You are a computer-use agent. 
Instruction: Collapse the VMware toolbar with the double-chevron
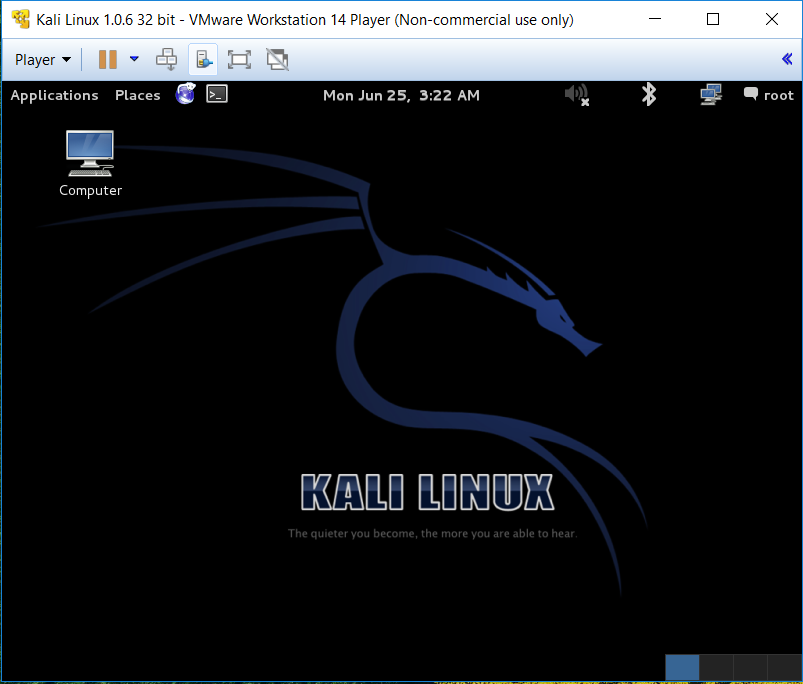pos(787,59)
